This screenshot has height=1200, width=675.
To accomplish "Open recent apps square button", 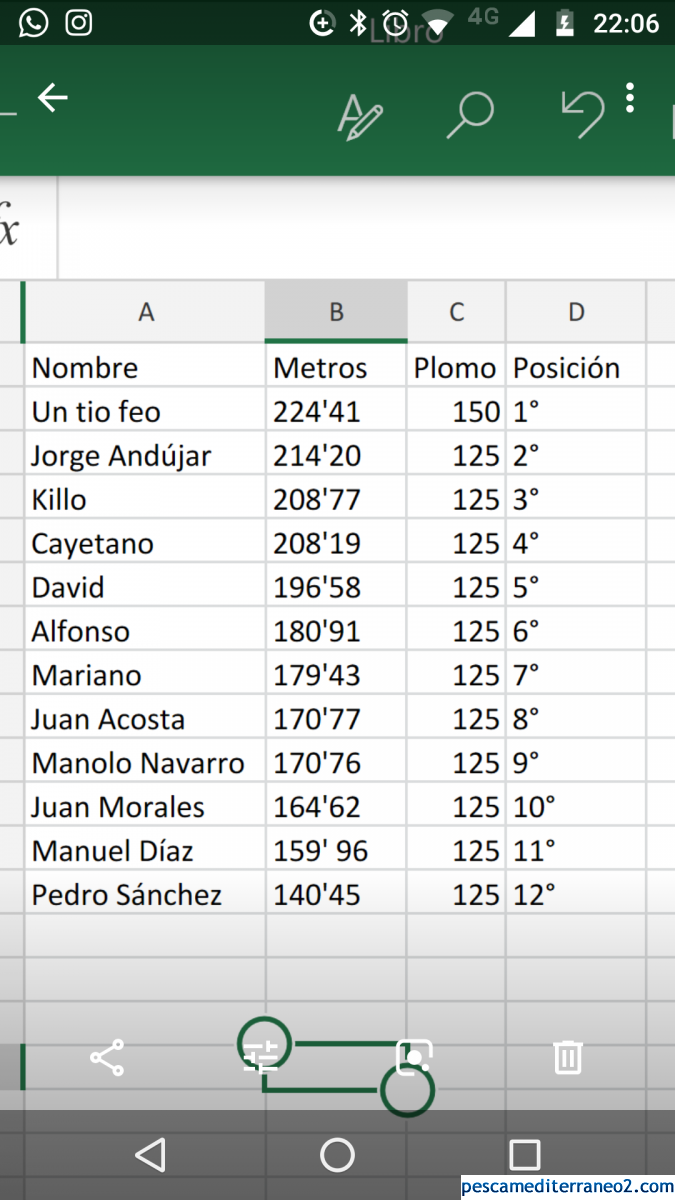I will tap(524, 1155).
